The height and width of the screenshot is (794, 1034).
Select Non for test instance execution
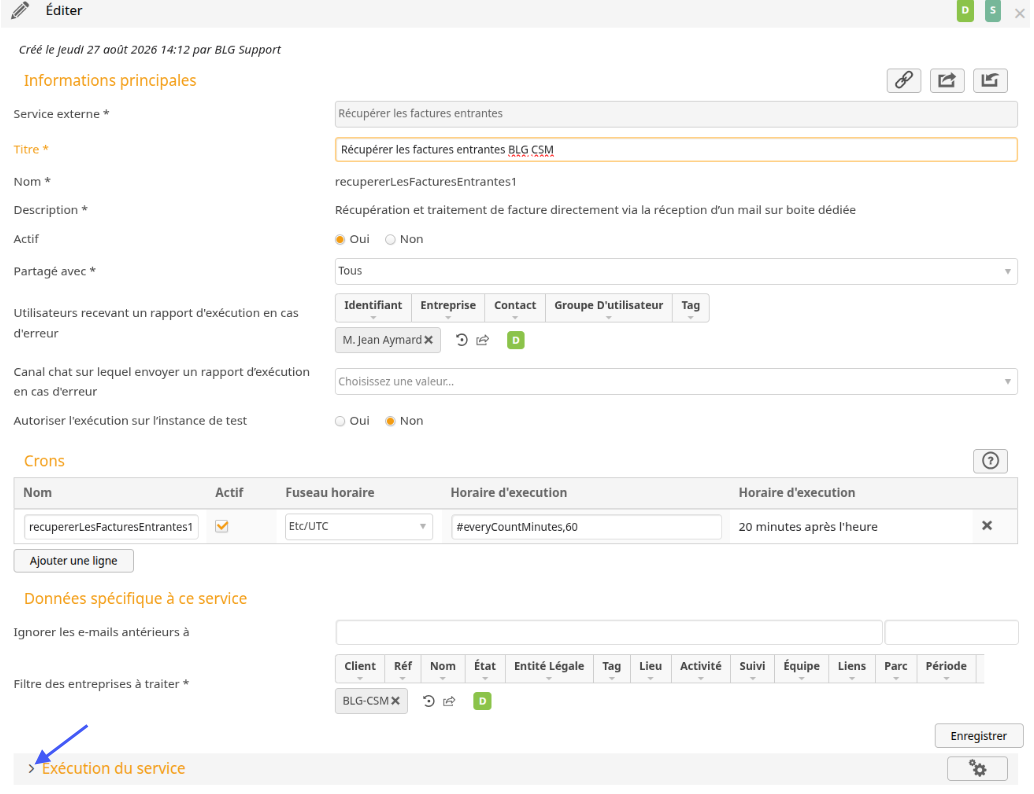coord(390,421)
